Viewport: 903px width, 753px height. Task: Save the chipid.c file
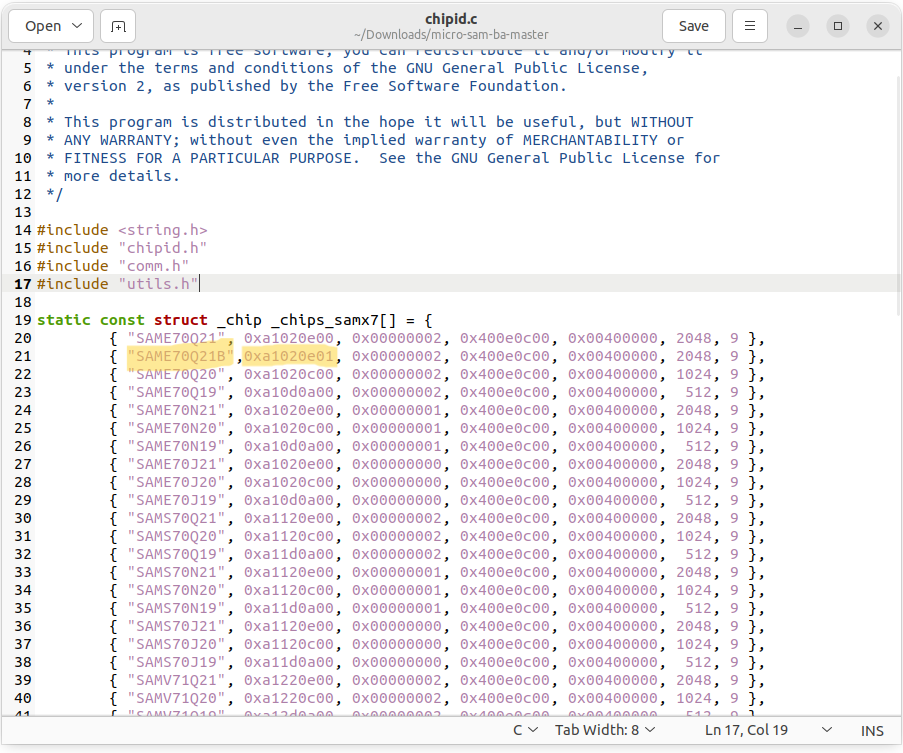point(693,26)
